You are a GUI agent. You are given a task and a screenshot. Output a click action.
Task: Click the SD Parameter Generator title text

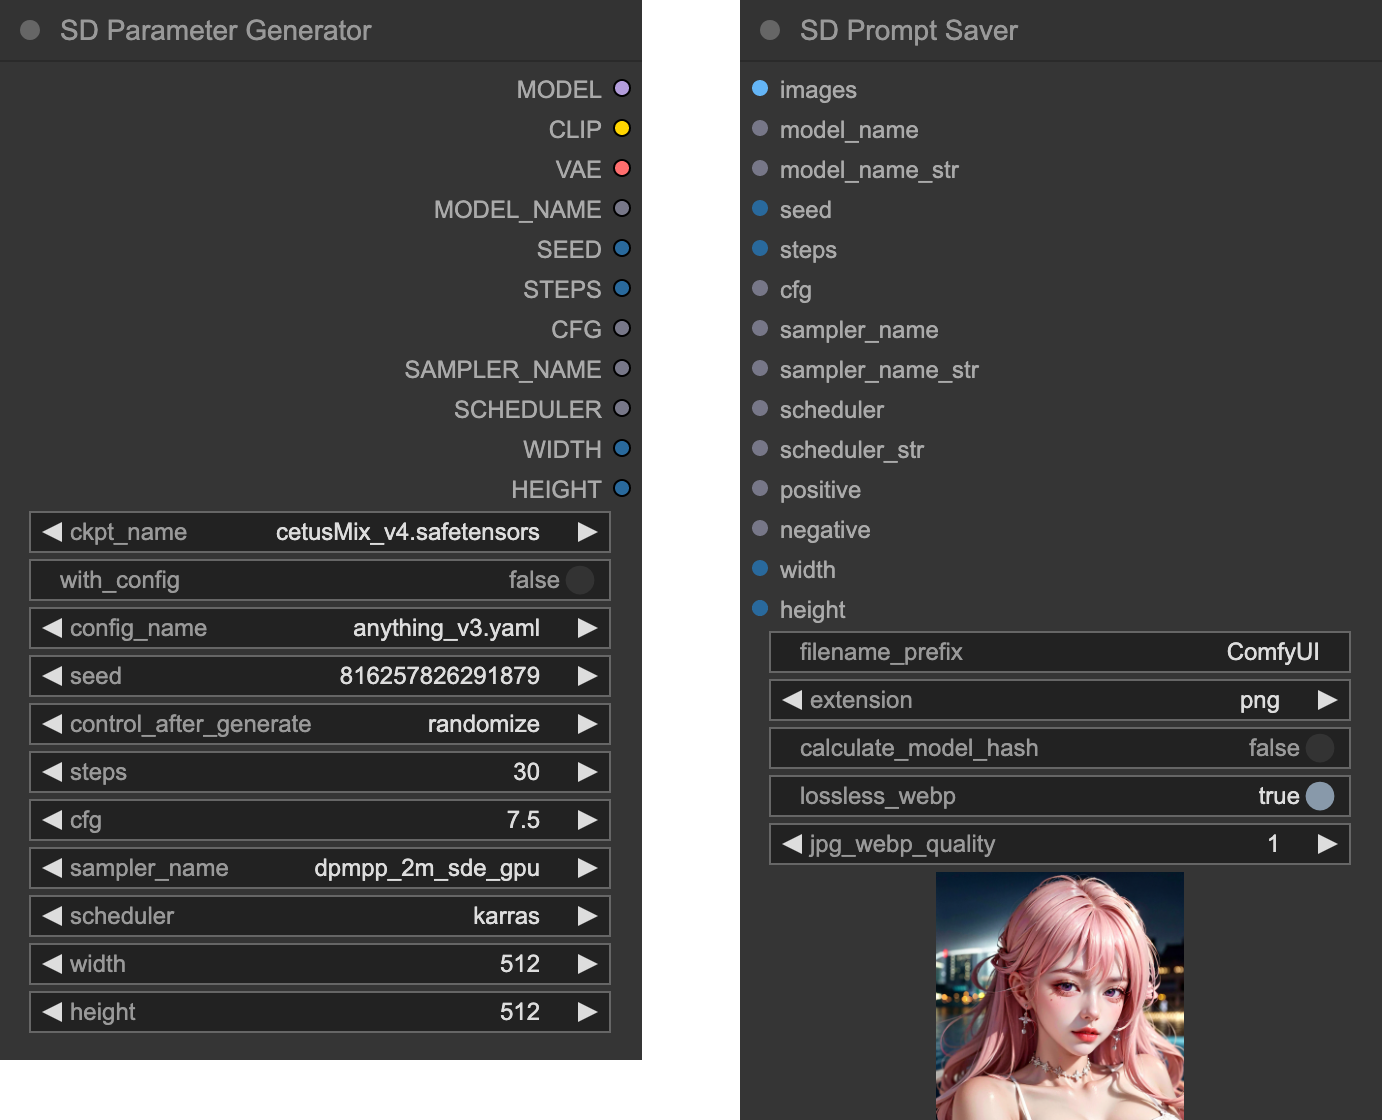pyautogui.click(x=215, y=30)
